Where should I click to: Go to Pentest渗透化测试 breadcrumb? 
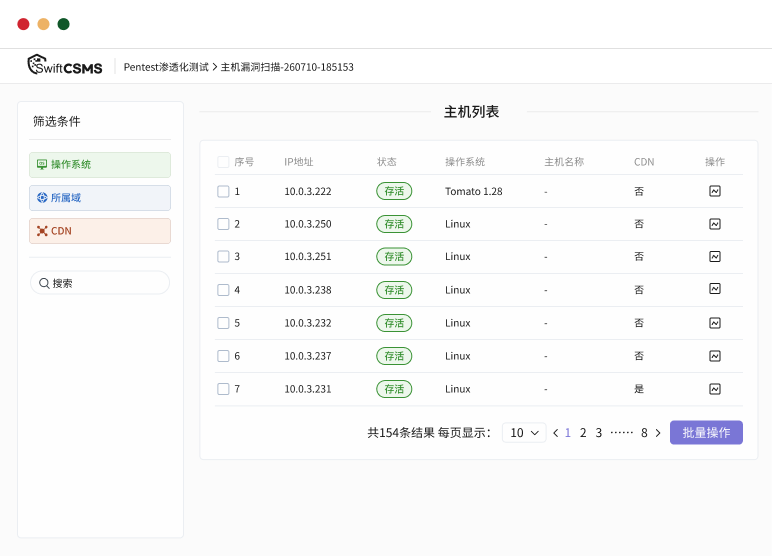(x=166, y=67)
